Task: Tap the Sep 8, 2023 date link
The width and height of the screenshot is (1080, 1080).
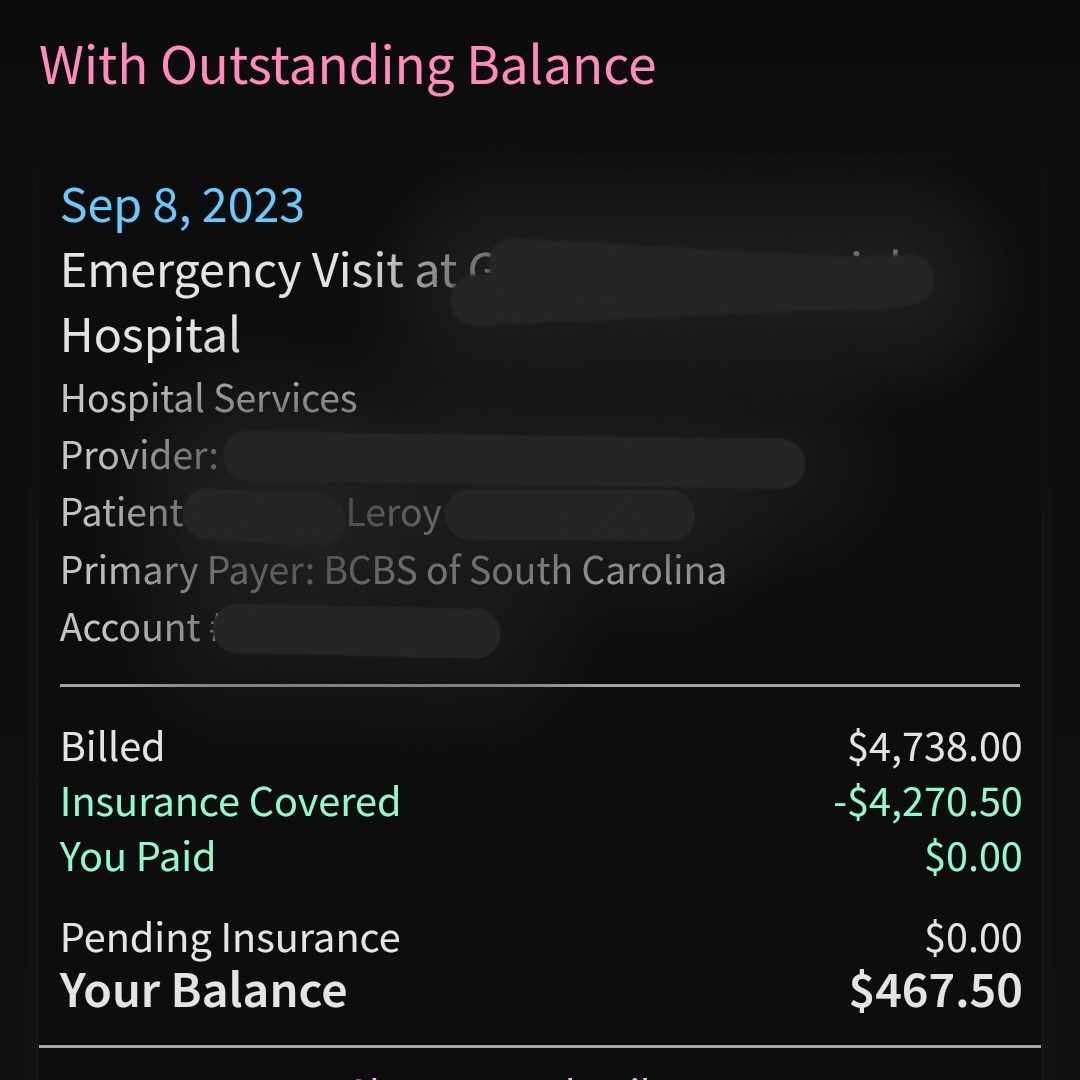Action: (x=182, y=206)
